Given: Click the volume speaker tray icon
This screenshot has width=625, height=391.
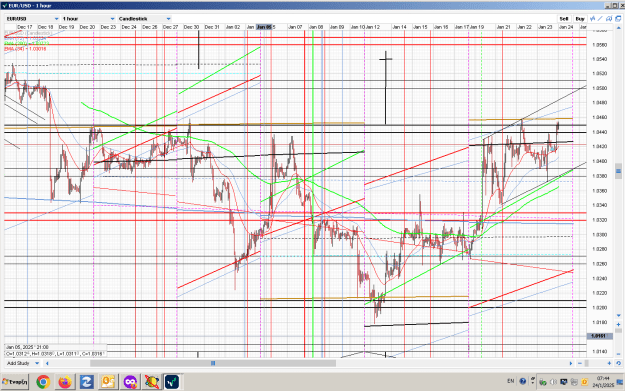Looking at the screenshot, I should [553, 382].
